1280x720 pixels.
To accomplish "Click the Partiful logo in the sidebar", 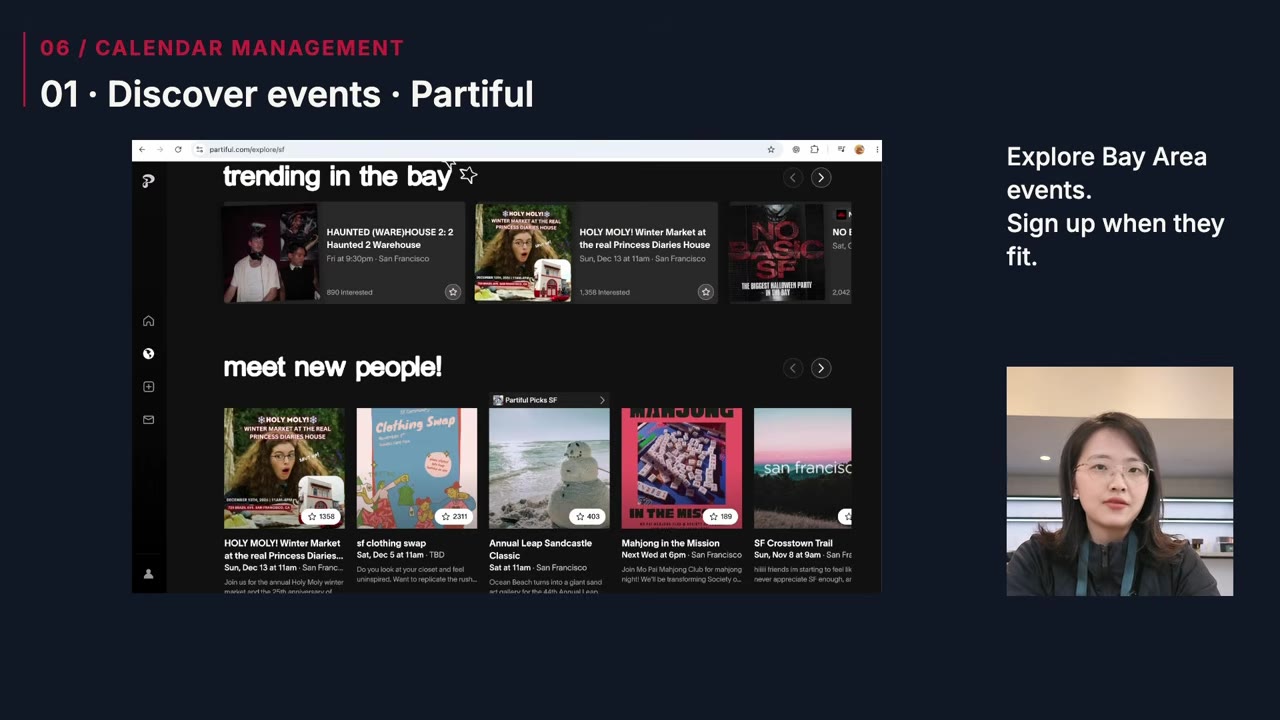I will [148, 181].
